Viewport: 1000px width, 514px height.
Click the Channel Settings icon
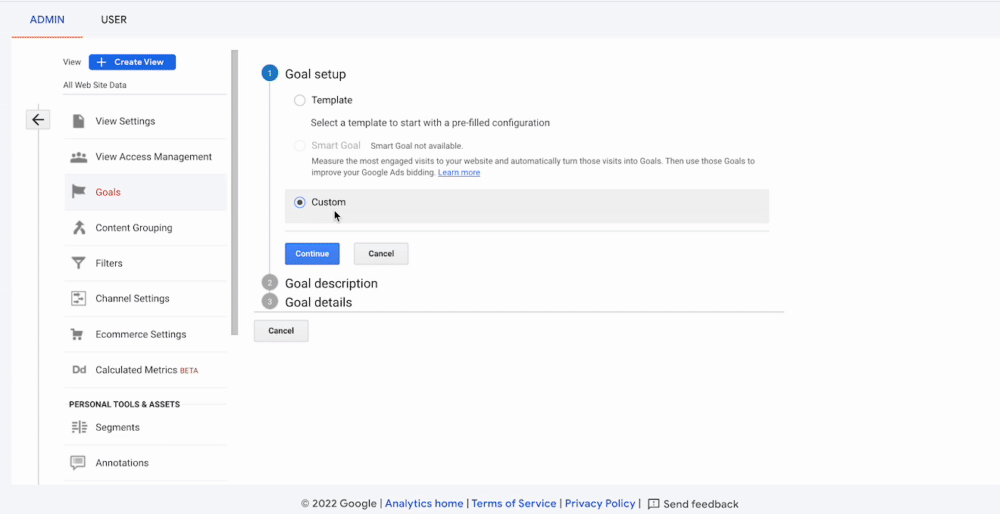[x=78, y=299]
